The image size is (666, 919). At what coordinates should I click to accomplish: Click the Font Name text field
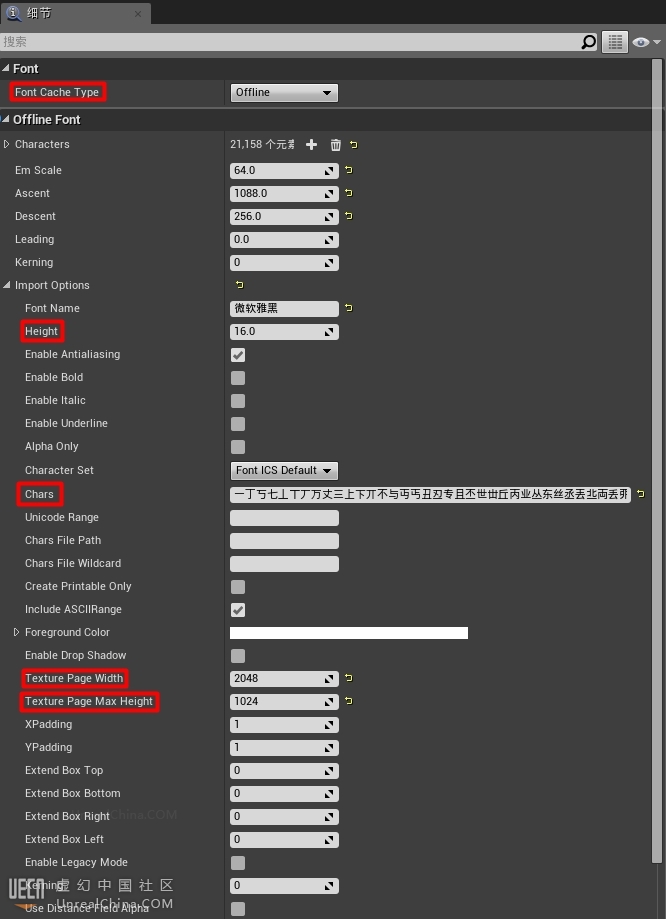[x=284, y=308]
